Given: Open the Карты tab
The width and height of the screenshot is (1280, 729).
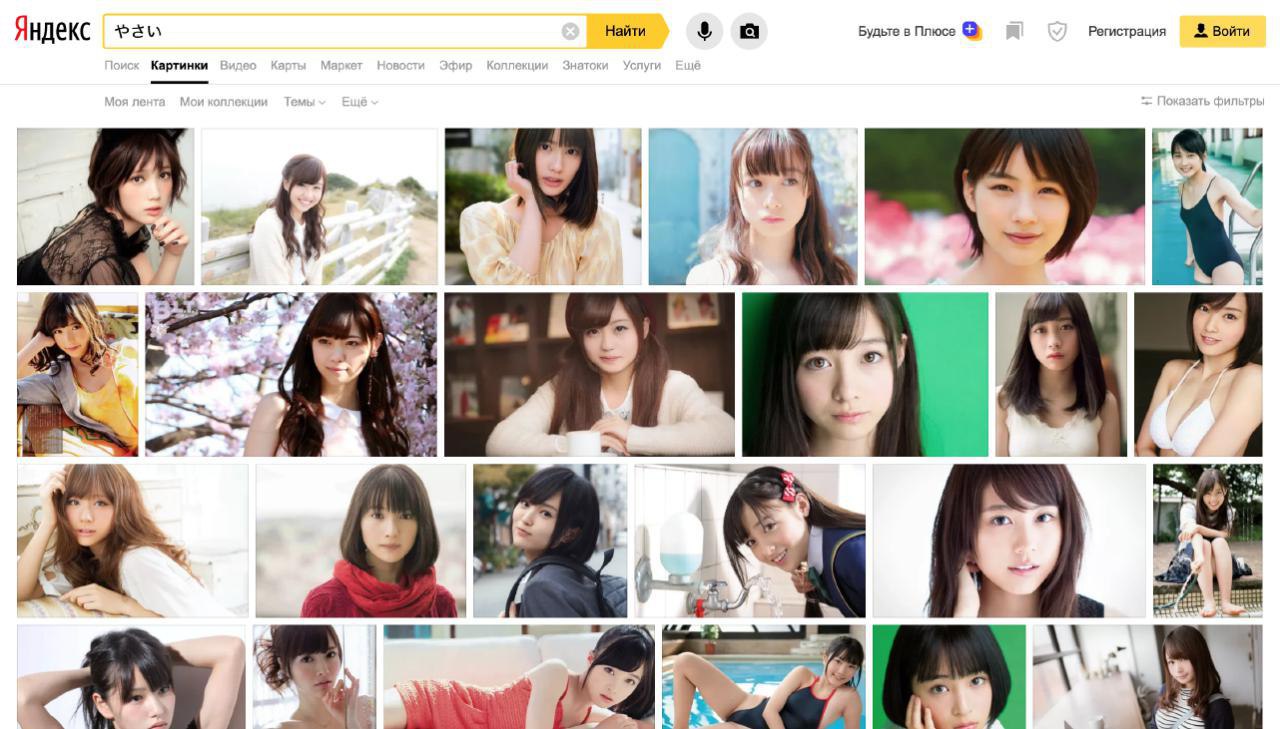Looking at the screenshot, I should point(288,65).
